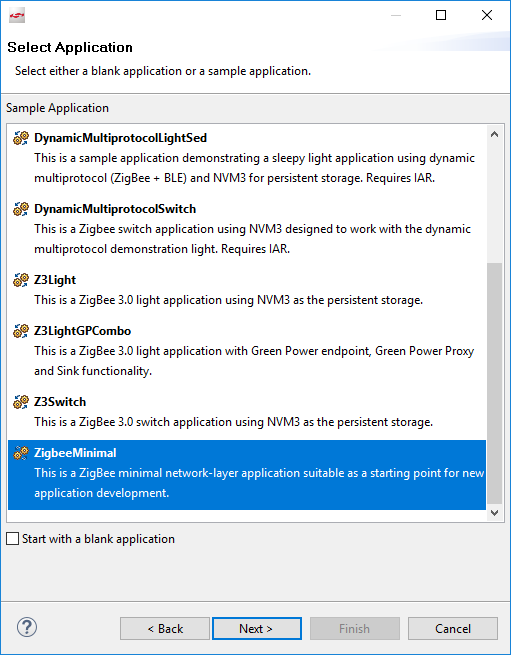Click the Z3Switch gear icon
This screenshot has height=655, width=511.
coord(20,401)
